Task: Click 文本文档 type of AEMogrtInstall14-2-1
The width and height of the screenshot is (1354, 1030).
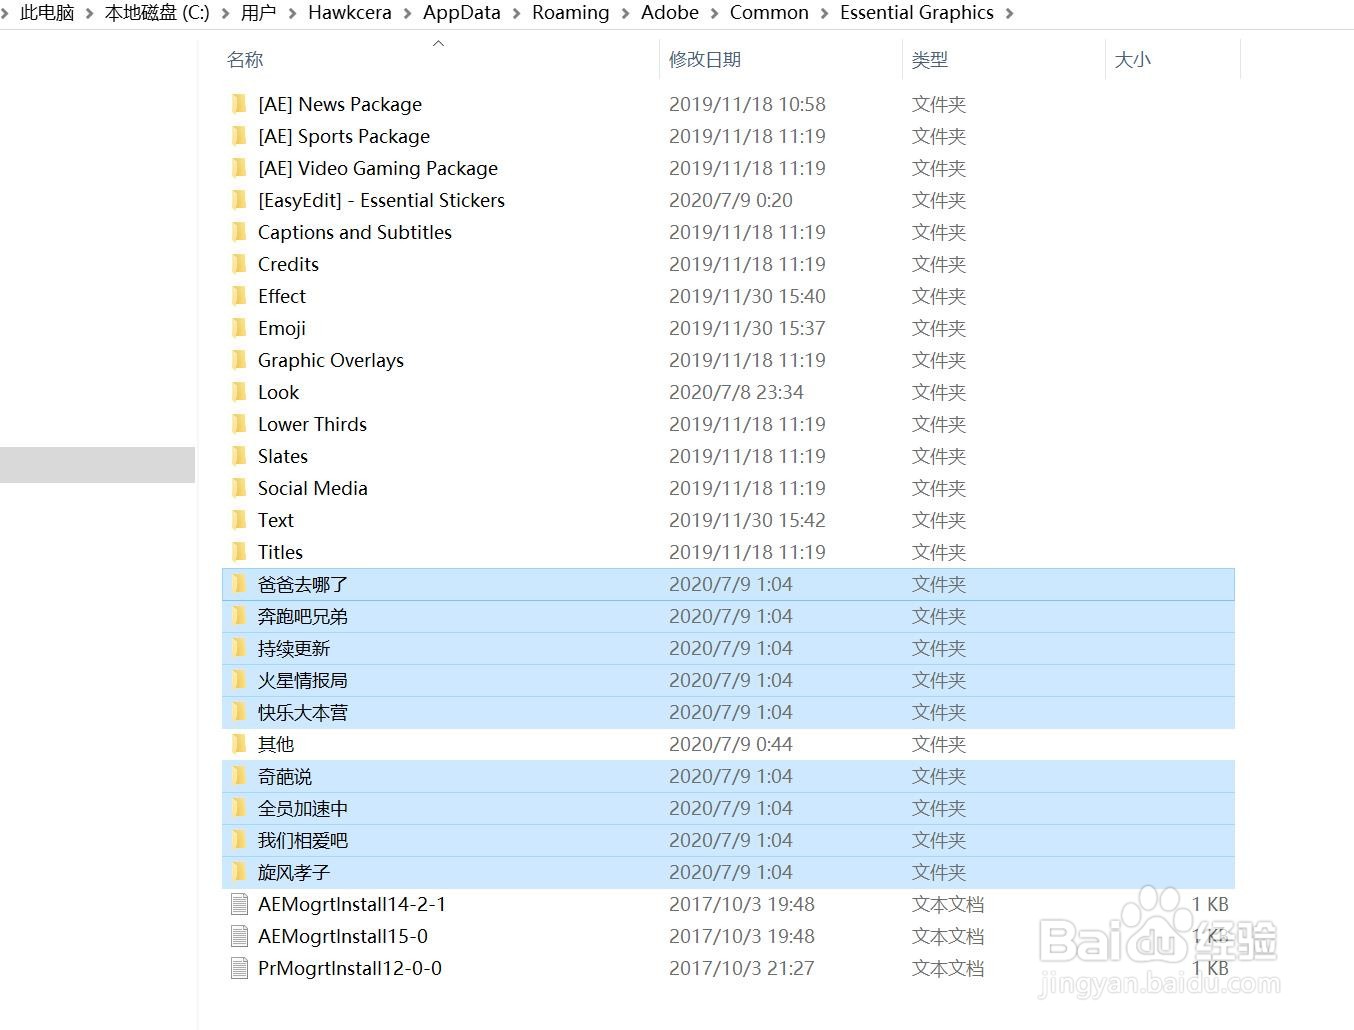Action: pyautogui.click(x=948, y=904)
